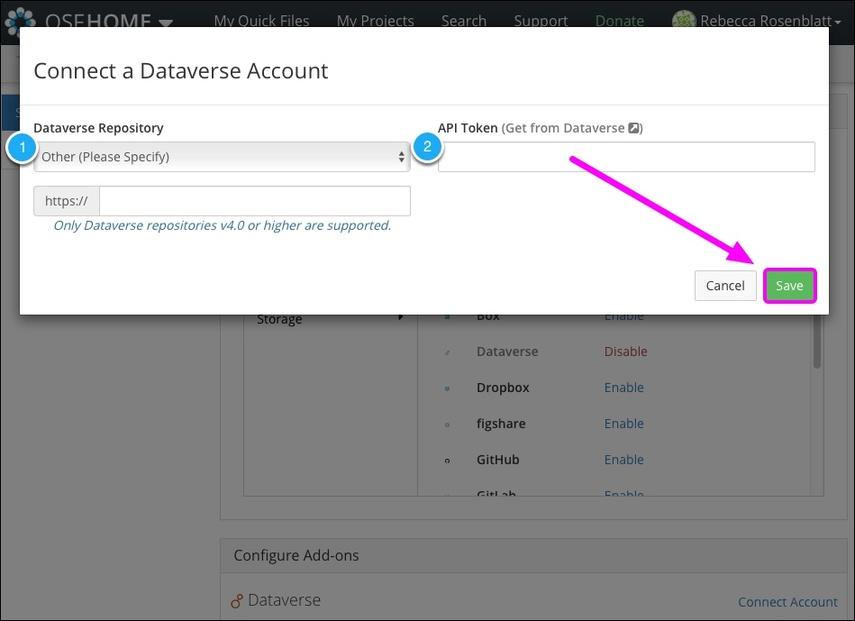Viewport: 855px width, 621px height.
Task: Click the GitHub add-on icon
Action: point(447,460)
